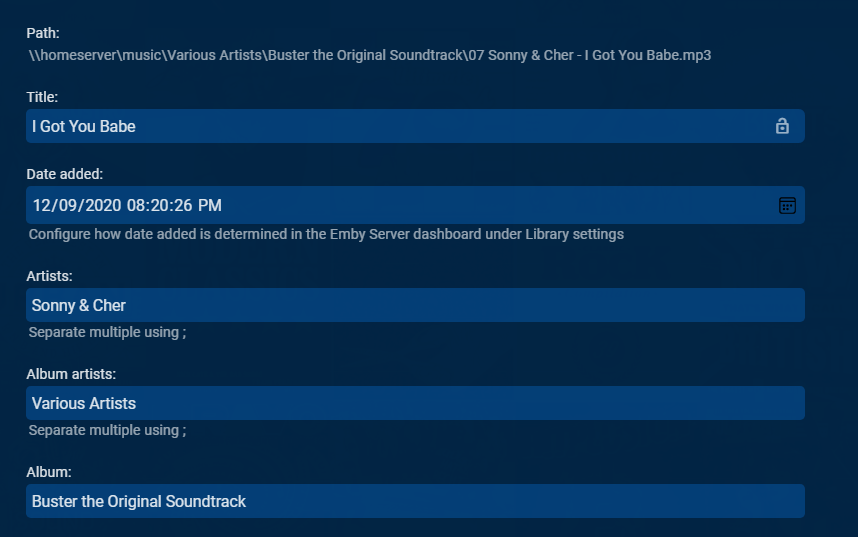The image size is (858, 537).
Task: Select the minutes 20 in Date added time
Action: point(160,205)
